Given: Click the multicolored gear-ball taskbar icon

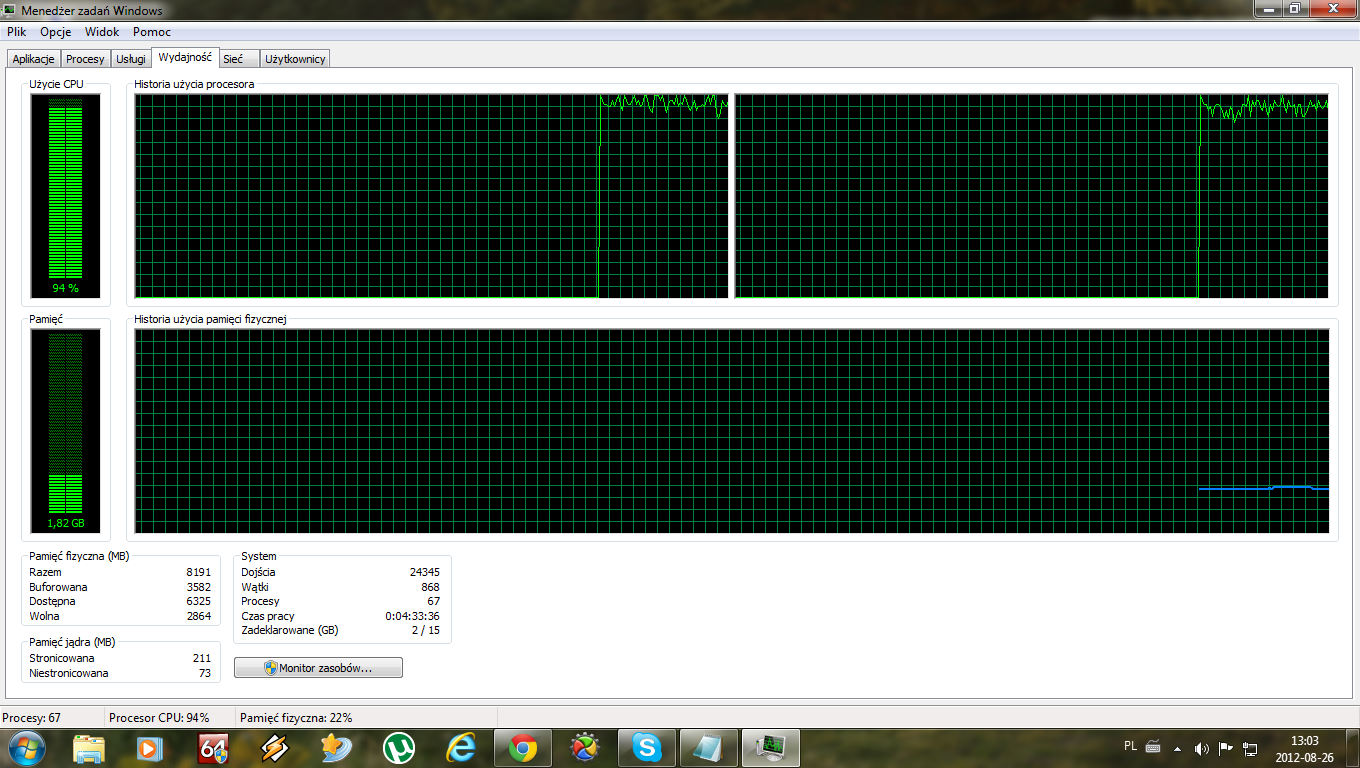Looking at the screenshot, I should (x=585, y=748).
